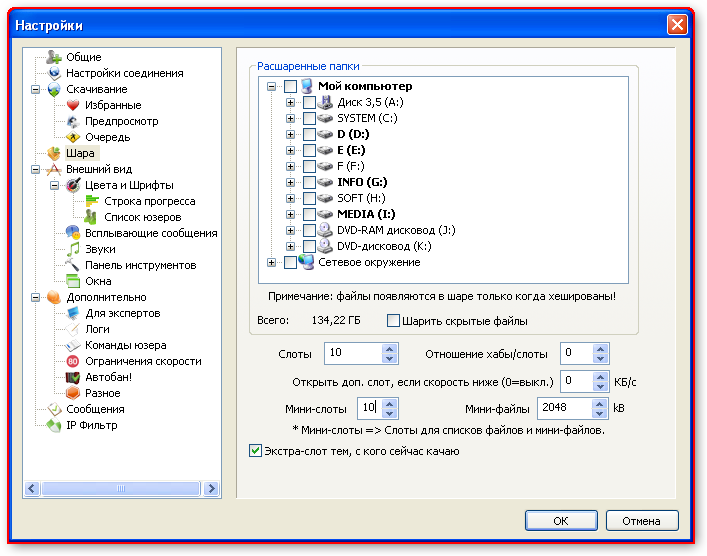The image size is (707, 556).
Task: Click the Ограничения скорости 80 icon
Action: click(x=73, y=361)
